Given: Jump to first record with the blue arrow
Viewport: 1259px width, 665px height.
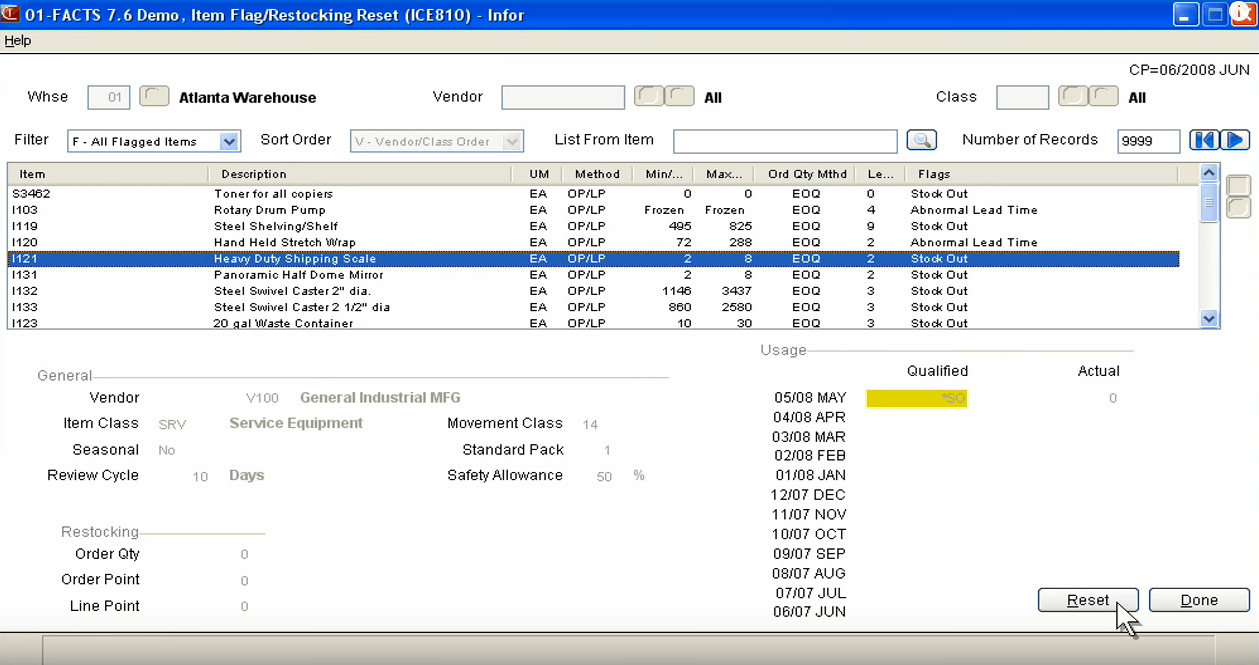Looking at the screenshot, I should tap(1204, 141).
